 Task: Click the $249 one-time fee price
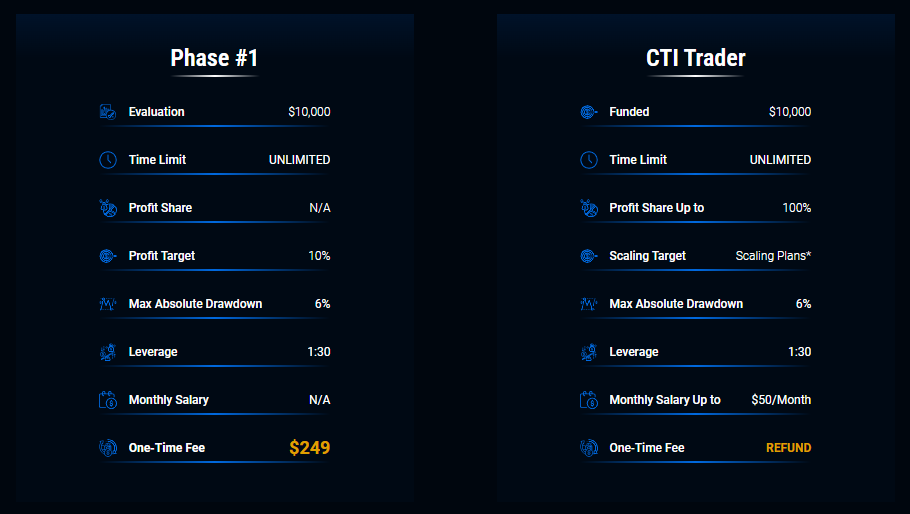pos(309,448)
